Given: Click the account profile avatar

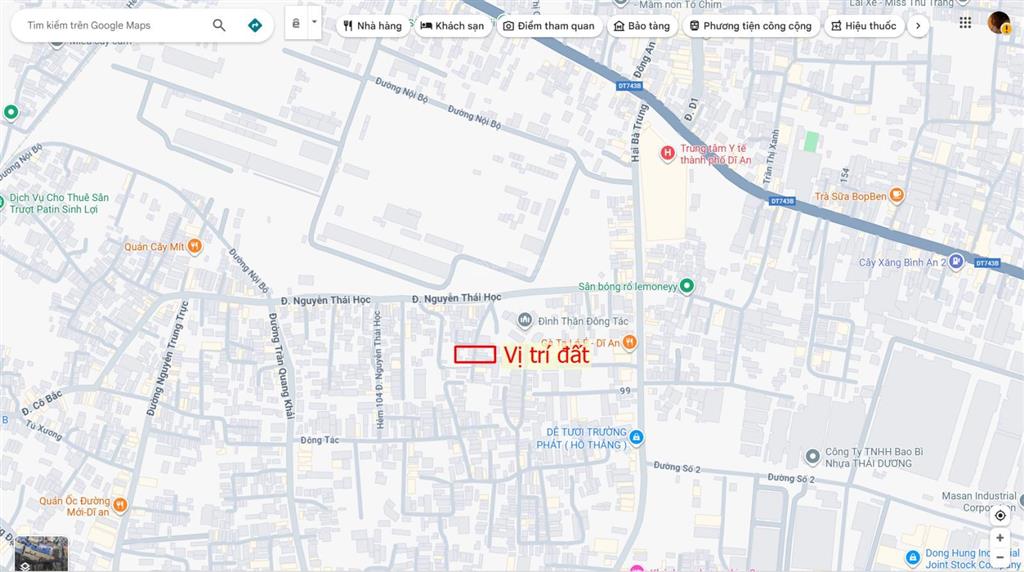Looking at the screenshot, I should click(998, 22).
